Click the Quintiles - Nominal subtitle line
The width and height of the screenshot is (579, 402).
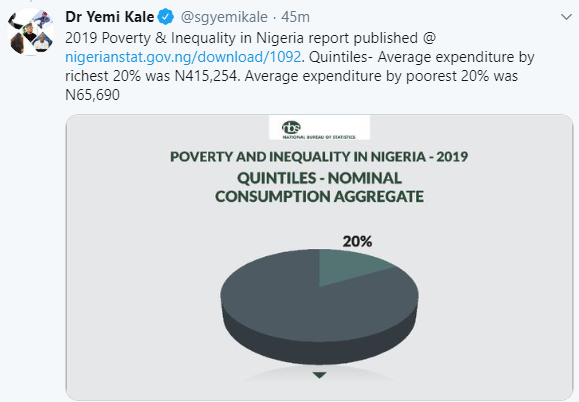pyautogui.click(x=319, y=178)
